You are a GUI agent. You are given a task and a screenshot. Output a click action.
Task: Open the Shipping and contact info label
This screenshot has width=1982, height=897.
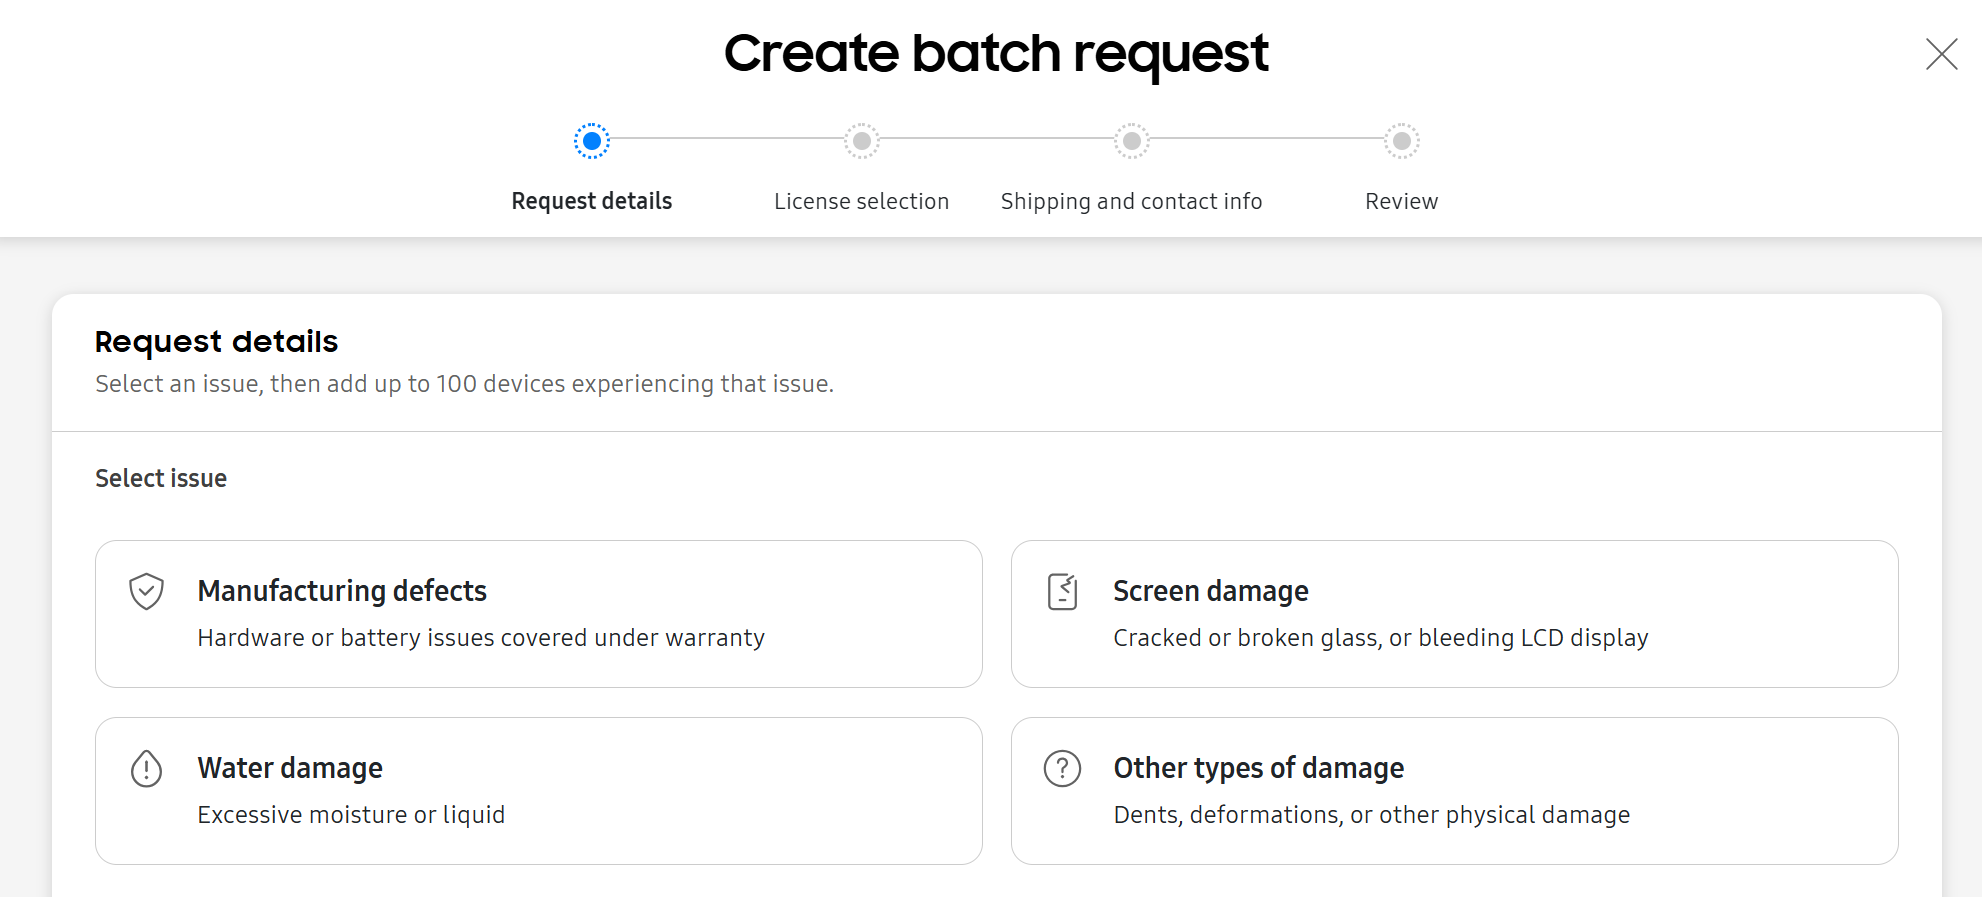point(1132,201)
